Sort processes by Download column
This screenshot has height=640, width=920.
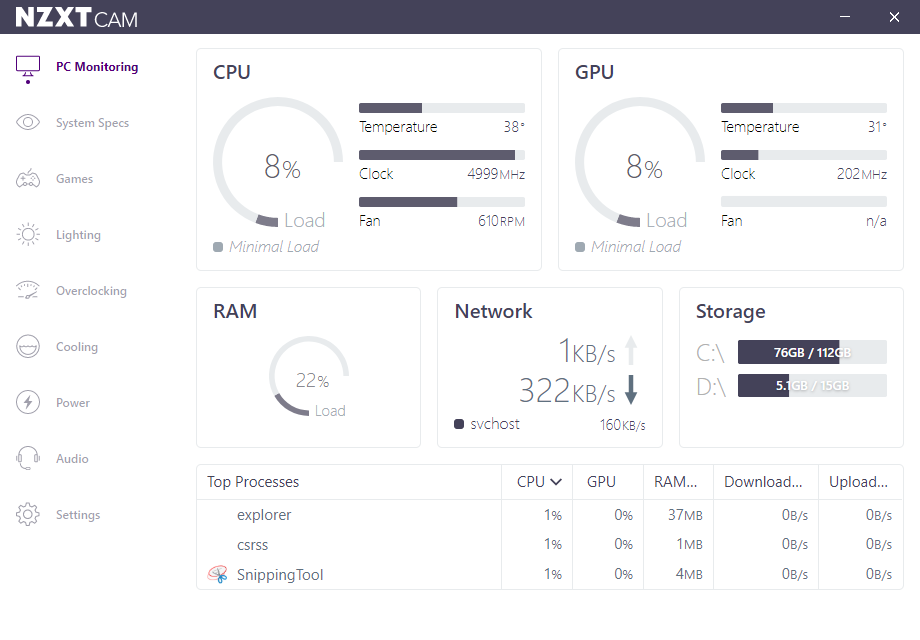point(763,482)
